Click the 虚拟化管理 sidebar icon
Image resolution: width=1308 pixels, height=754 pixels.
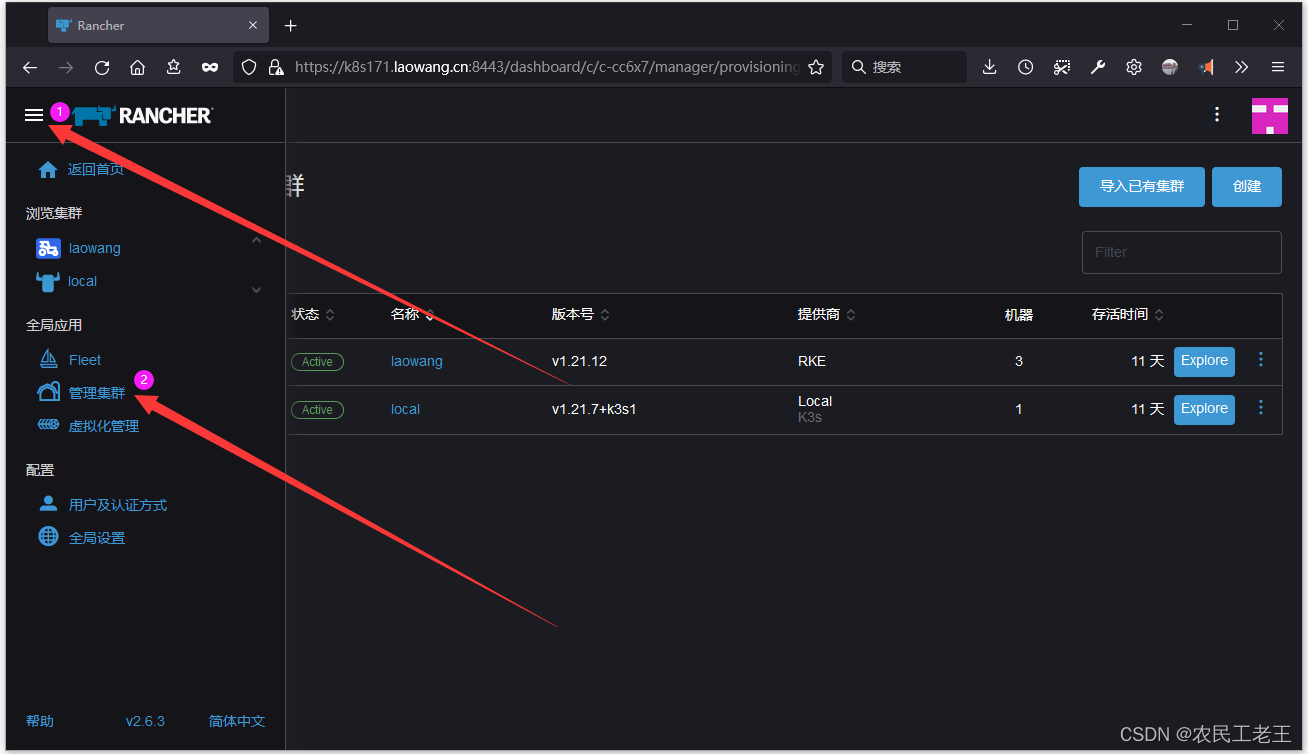48,424
